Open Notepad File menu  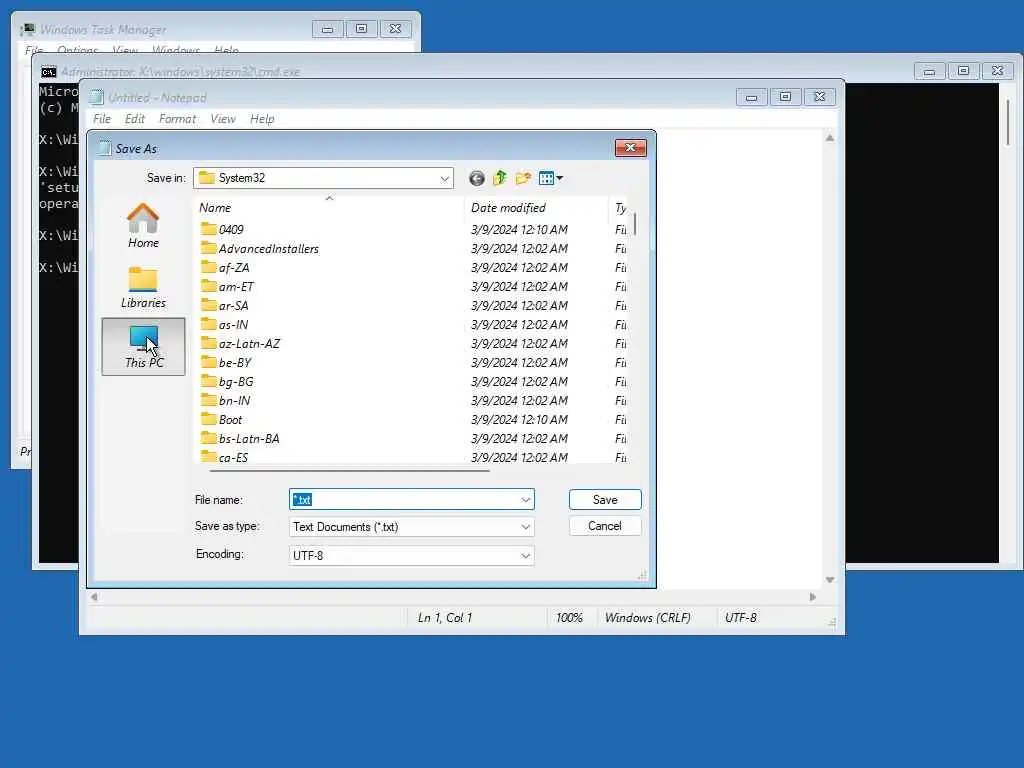click(102, 119)
